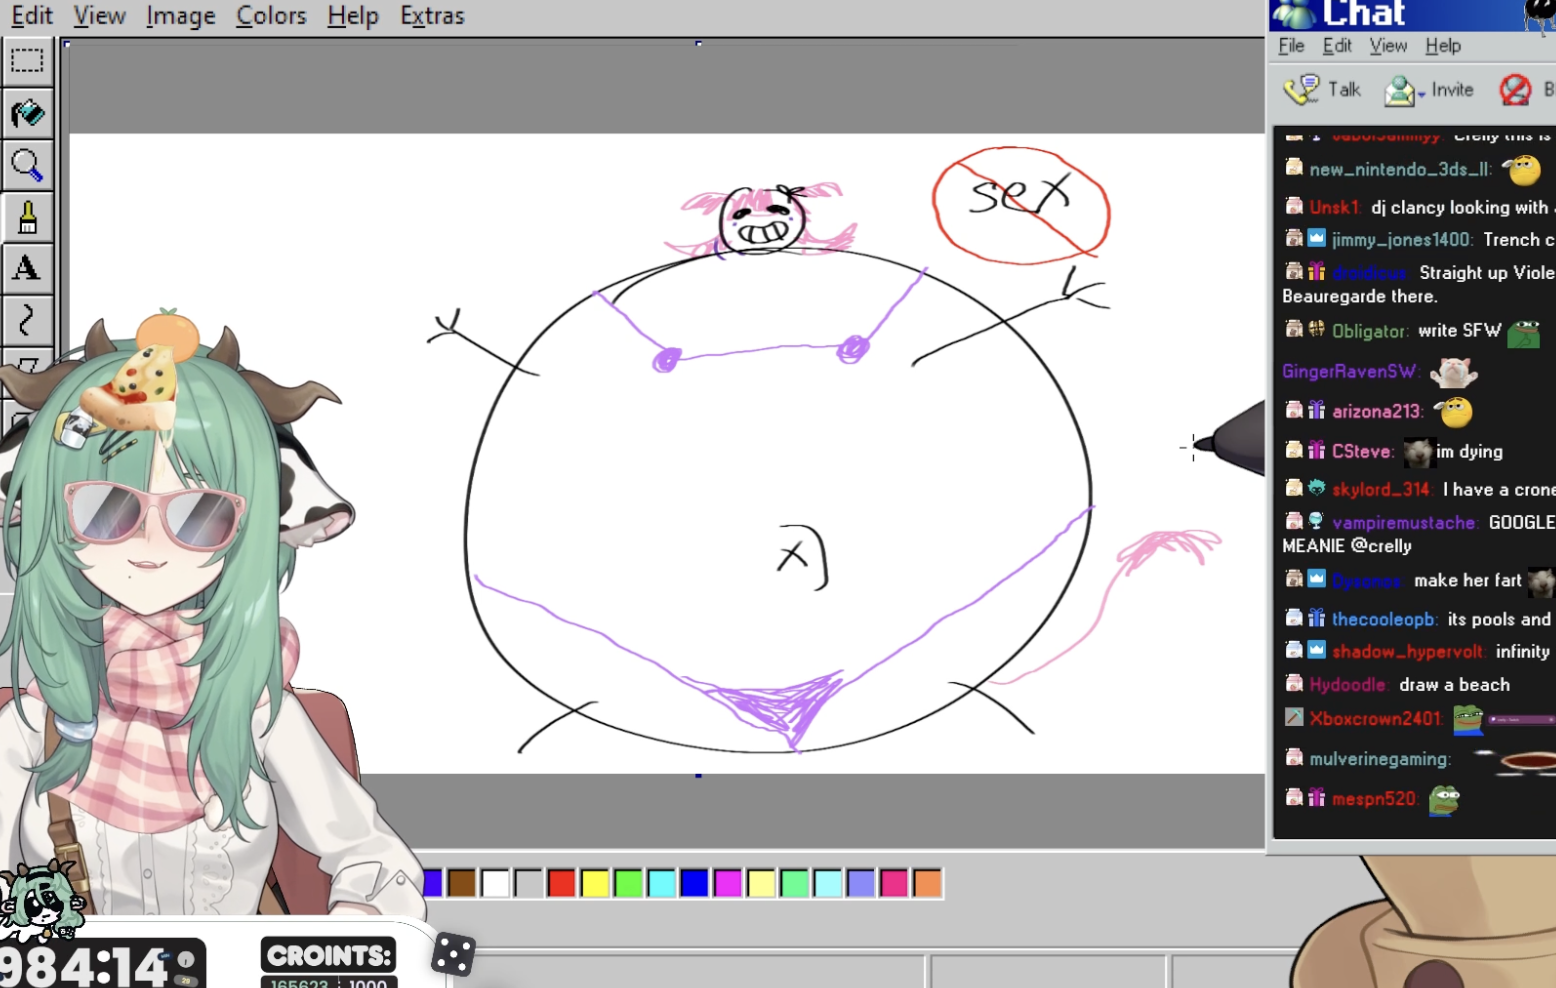The image size is (1556, 988).
Task: Open the View menu in Chat window
Action: [1388, 46]
